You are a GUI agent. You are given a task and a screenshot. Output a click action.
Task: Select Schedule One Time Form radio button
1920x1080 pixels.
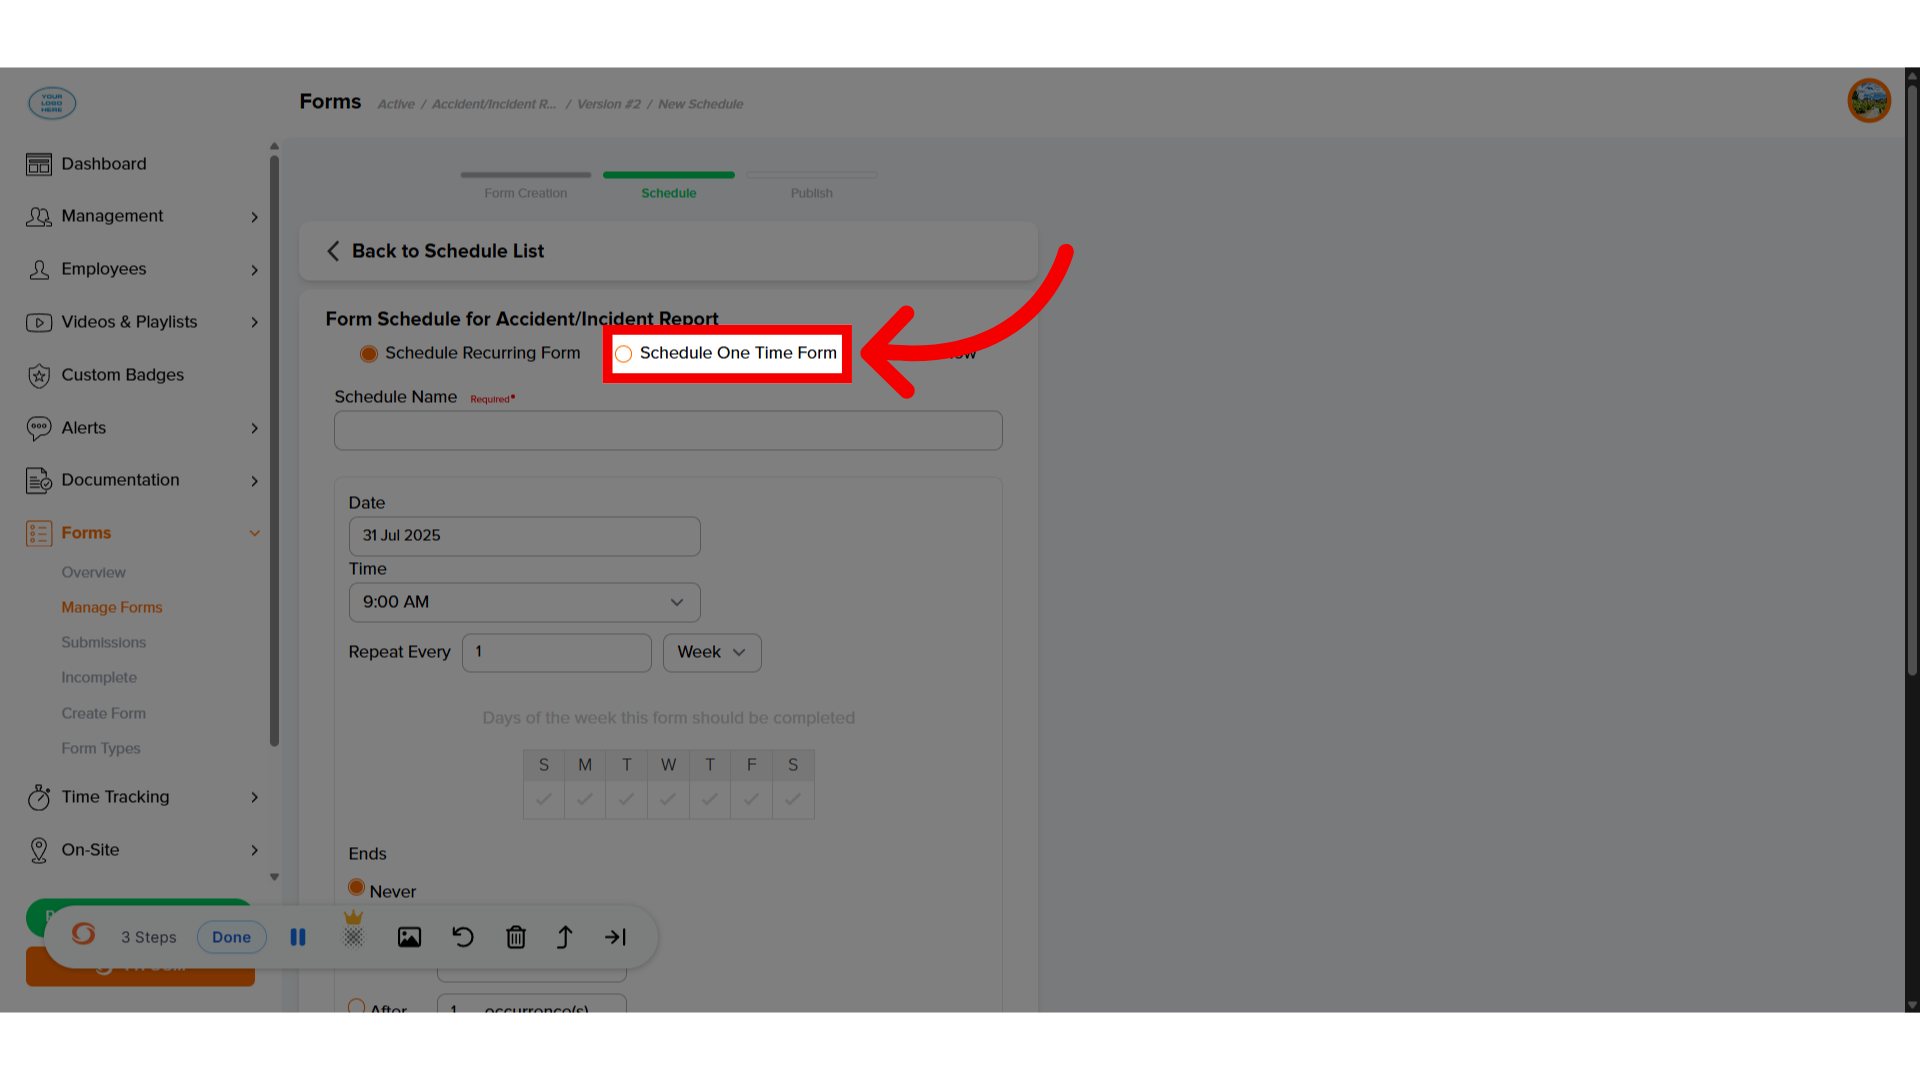pos(623,354)
